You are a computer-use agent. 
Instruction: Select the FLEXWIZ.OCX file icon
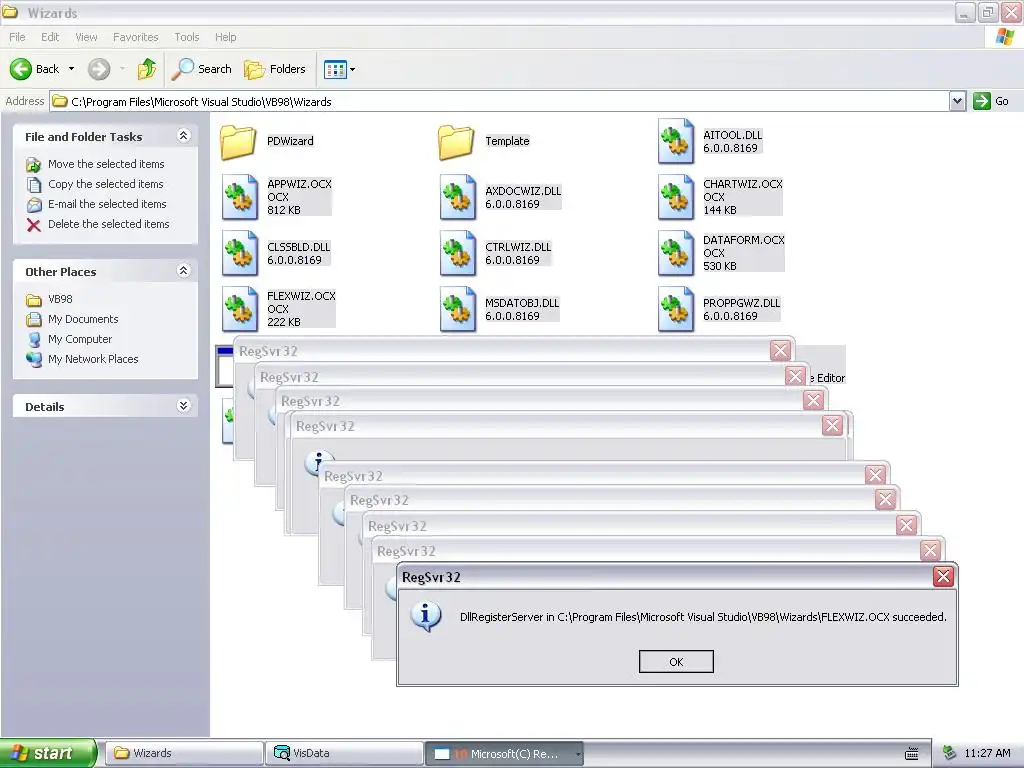pos(240,309)
